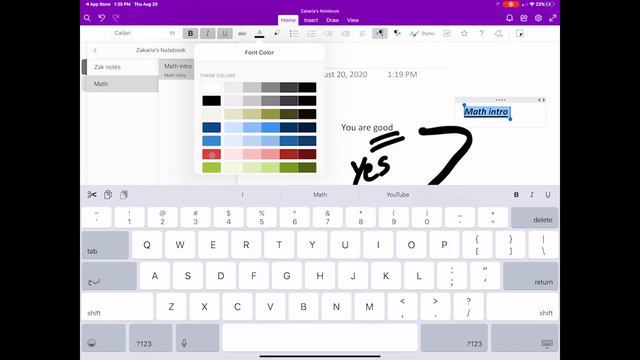The width and height of the screenshot is (640, 360).
Task: Toggle the U underline shortcut above the keyboard
Action: [548, 195]
